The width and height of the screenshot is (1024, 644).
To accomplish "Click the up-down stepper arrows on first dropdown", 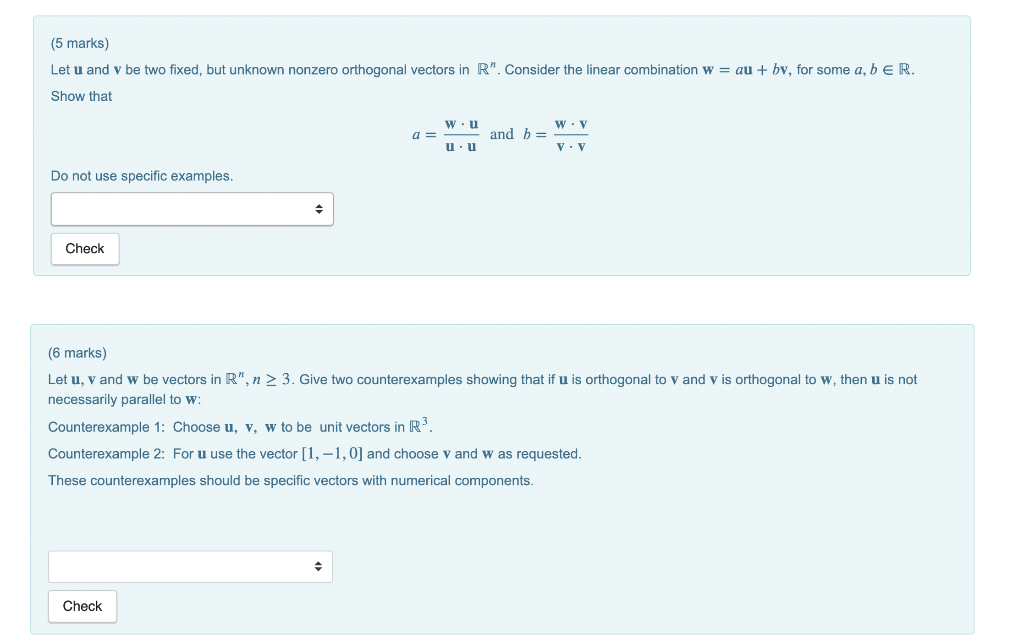I will (x=320, y=208).
